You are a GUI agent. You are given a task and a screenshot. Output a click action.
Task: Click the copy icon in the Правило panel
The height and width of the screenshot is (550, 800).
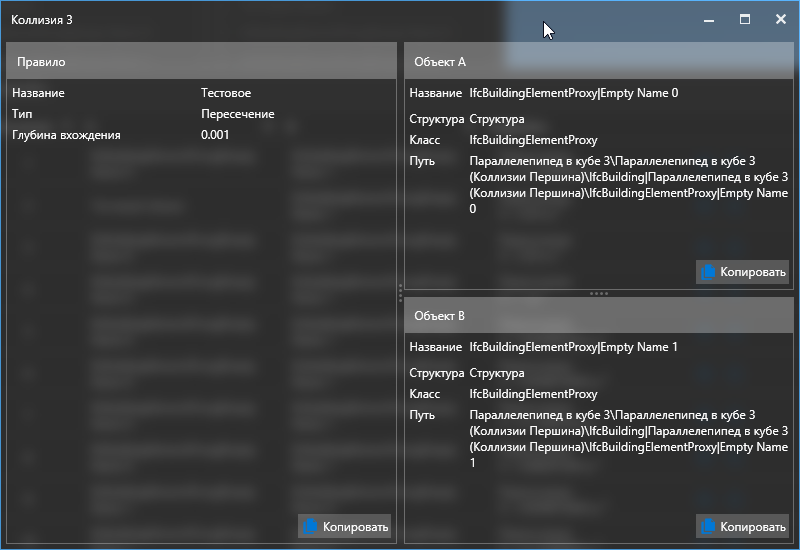[311, 527]
